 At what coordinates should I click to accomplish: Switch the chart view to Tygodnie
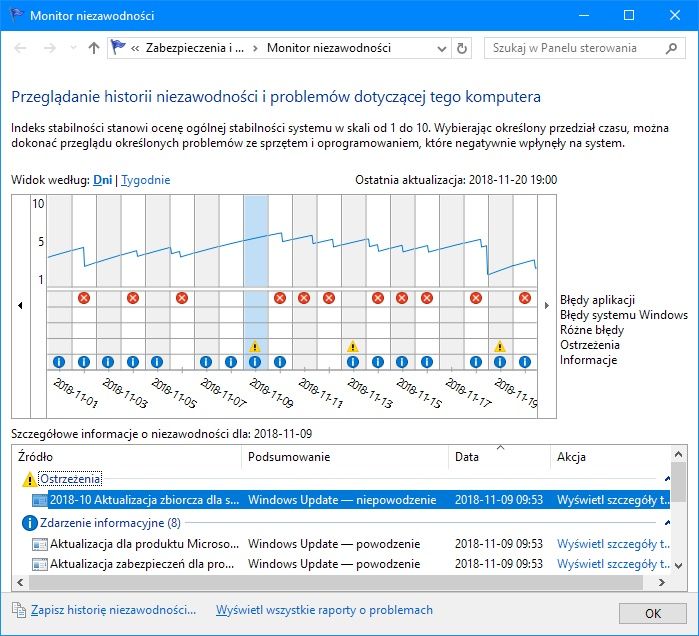click(x=146, y=180)
